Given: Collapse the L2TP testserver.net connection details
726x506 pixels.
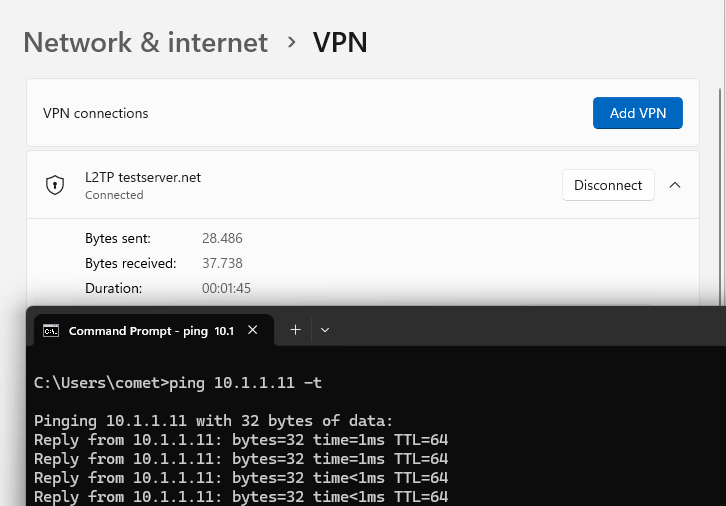Looking at the screenshot, I should pos(675,185).
